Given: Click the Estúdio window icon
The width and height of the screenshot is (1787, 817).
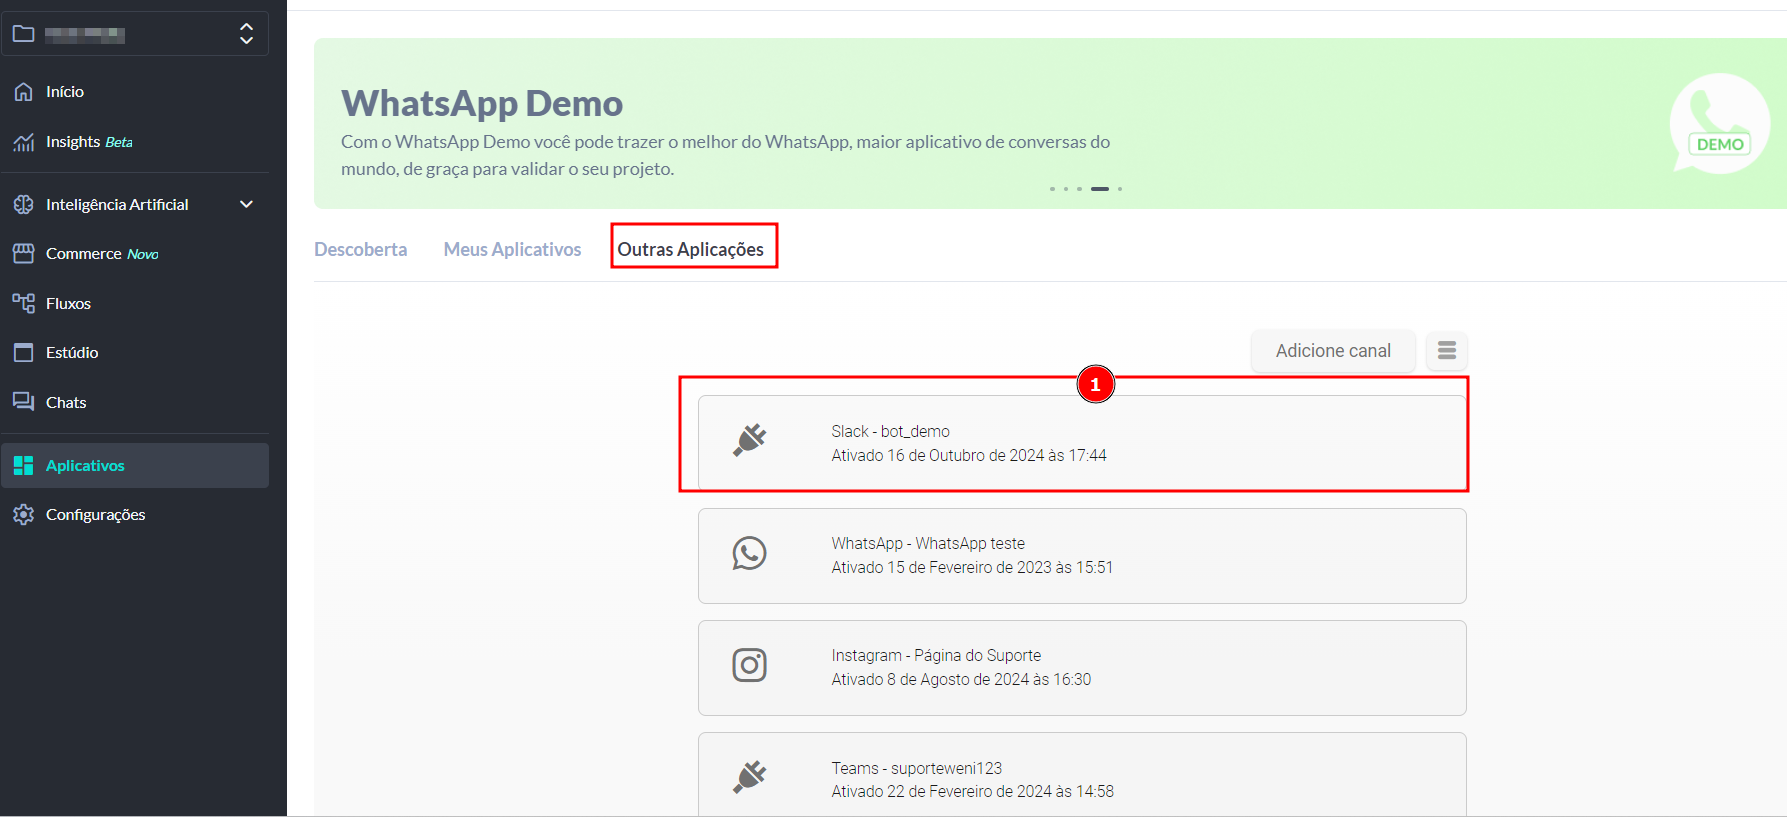Looking at the screenshot, I should pyautogui.click(x=24, y=353).
